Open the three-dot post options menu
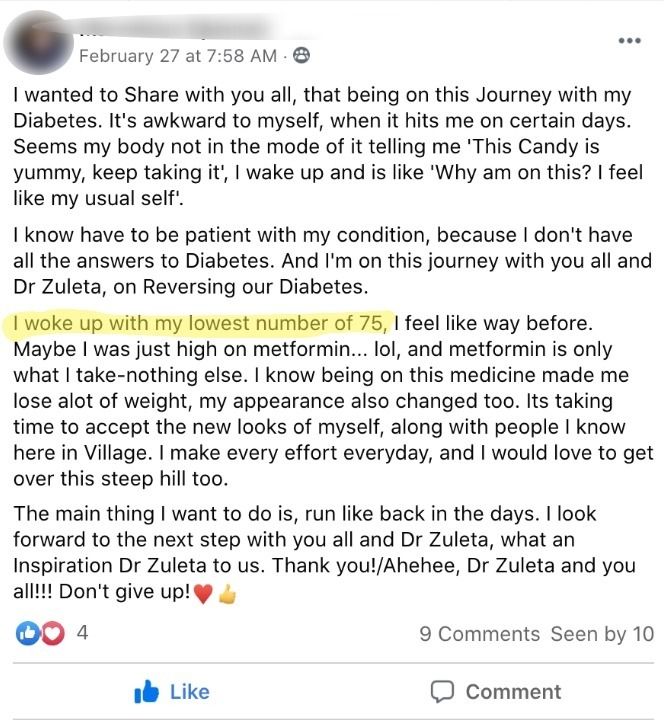The width and height of the screenshot is (664, 720). point(629,41)
